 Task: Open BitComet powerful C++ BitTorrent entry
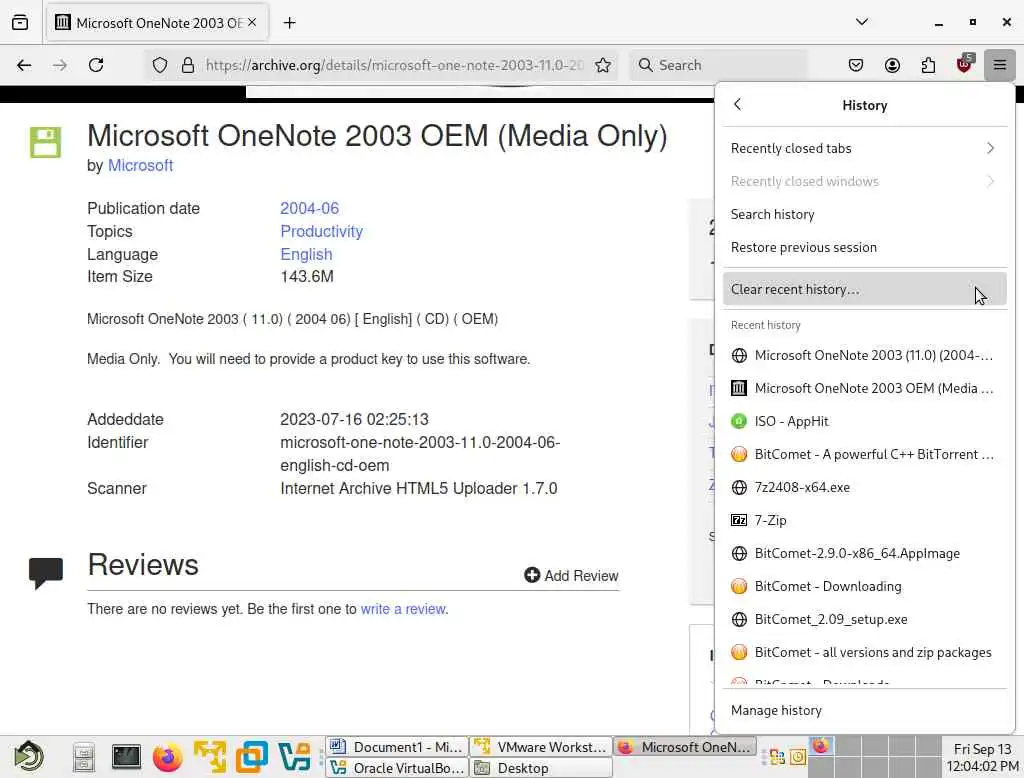[865, 454]
